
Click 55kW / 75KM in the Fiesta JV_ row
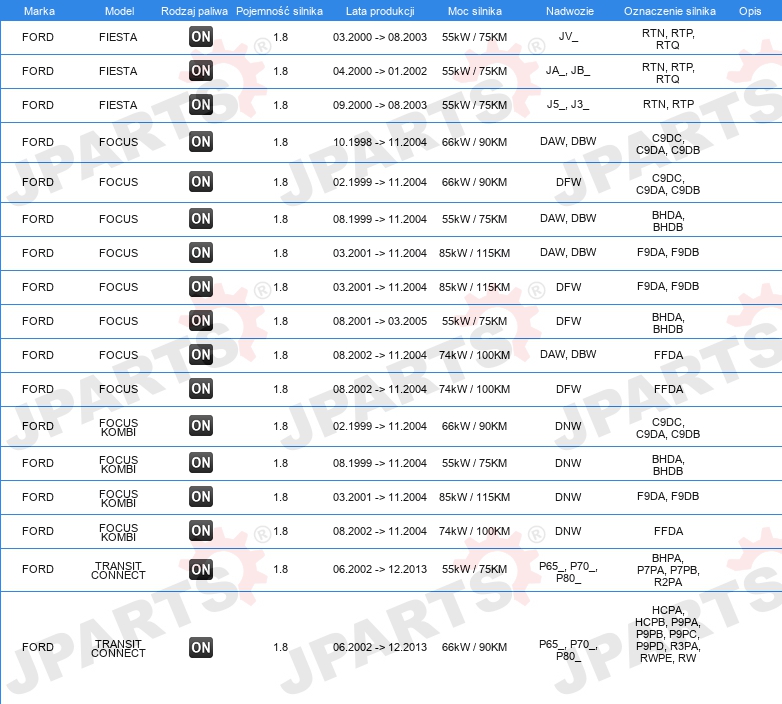pos(474,37)
